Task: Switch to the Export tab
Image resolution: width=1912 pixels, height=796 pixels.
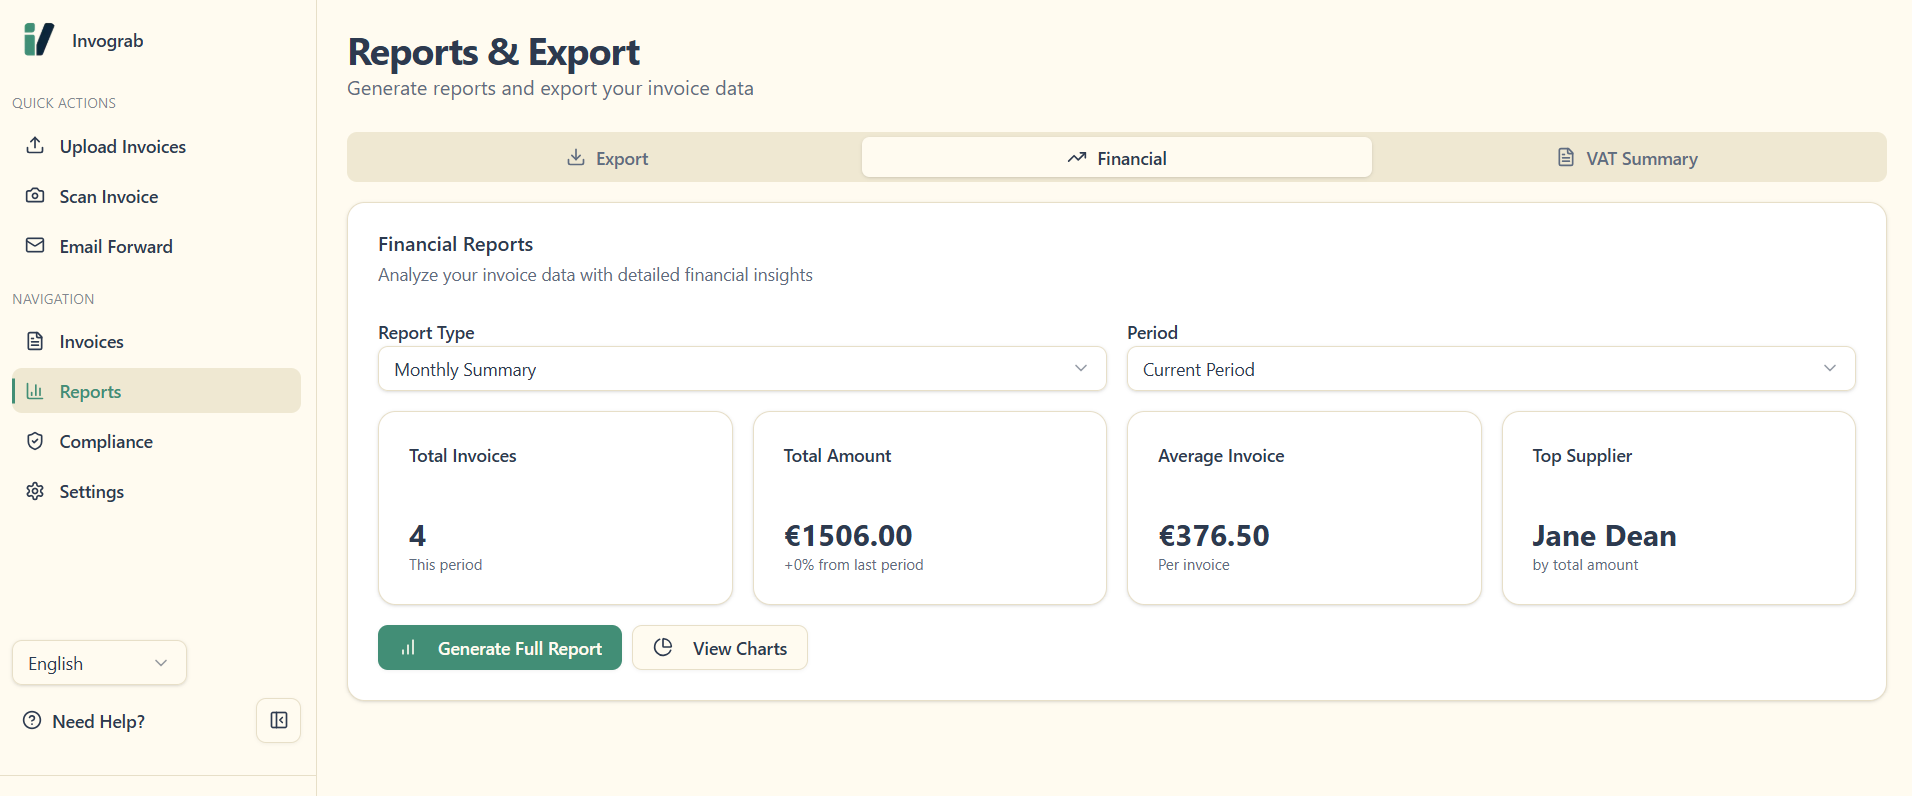Action: pos(606,158)
